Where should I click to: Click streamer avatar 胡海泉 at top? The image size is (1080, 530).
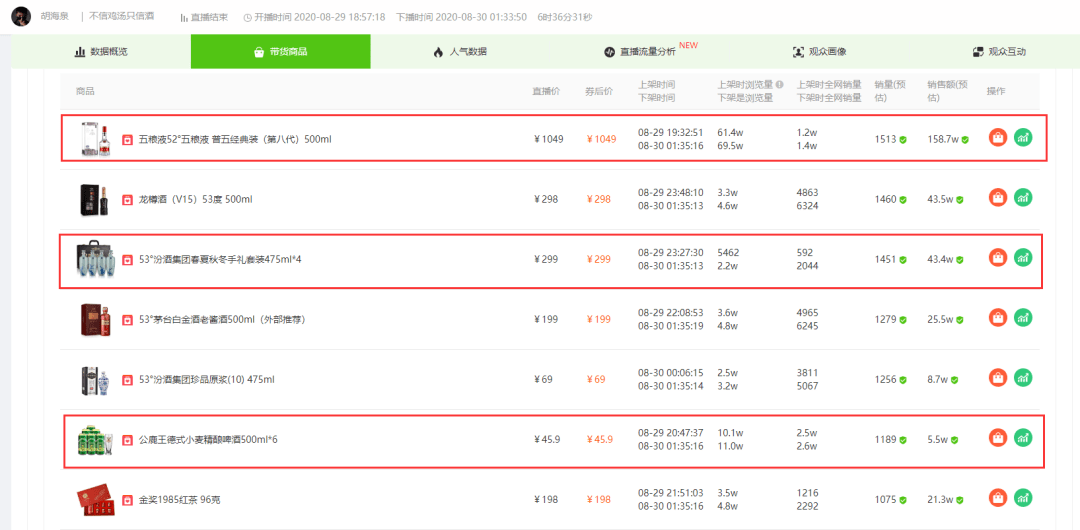pyautogui.click(x=21, y=16)
